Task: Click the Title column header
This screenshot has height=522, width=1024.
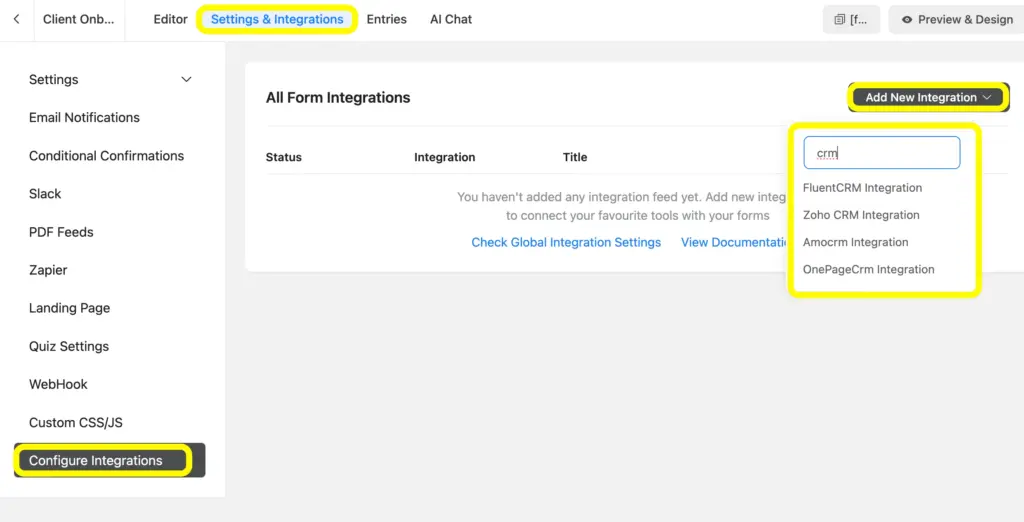Action: point(575,157)
